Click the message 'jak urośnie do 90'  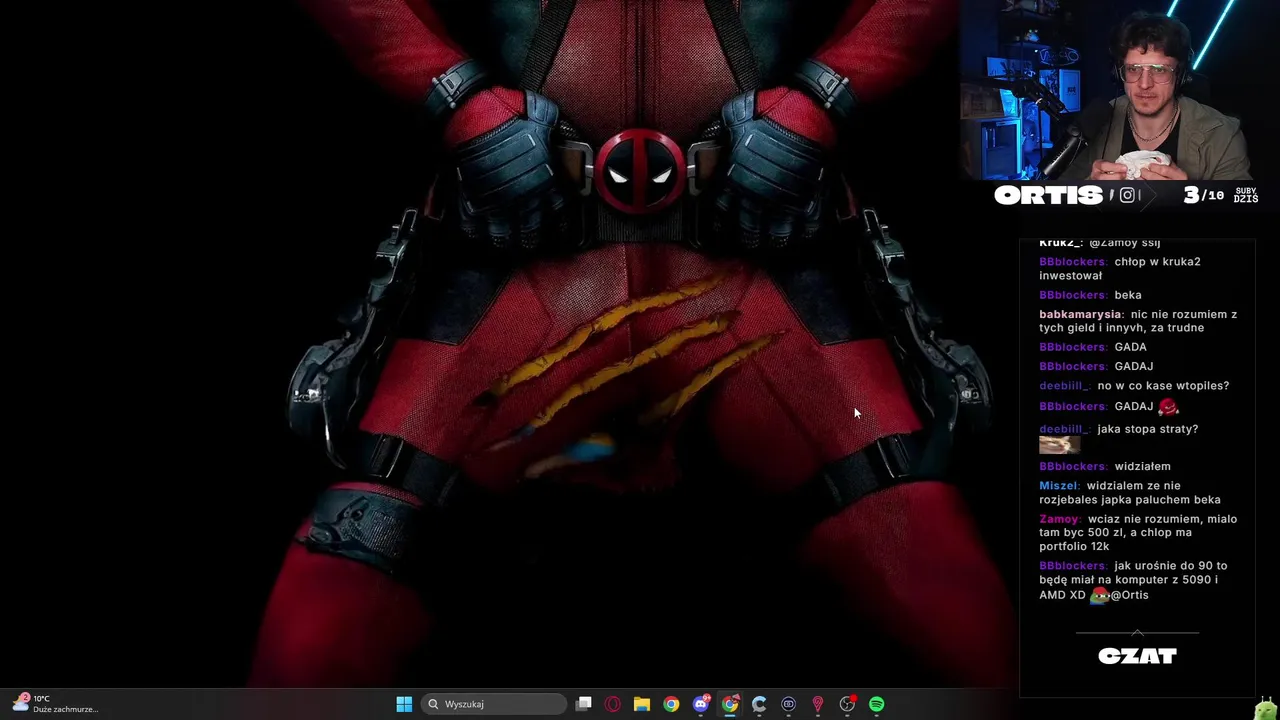(1133, 580)
